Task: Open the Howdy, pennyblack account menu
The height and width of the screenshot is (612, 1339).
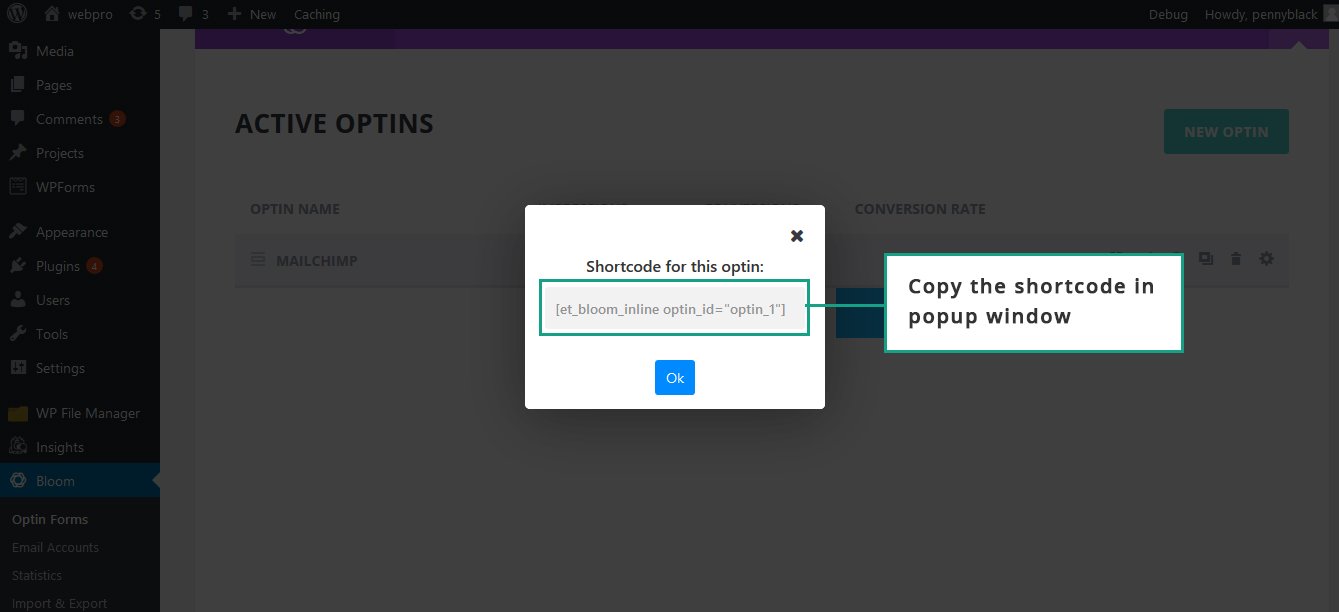Action: 1270,14
